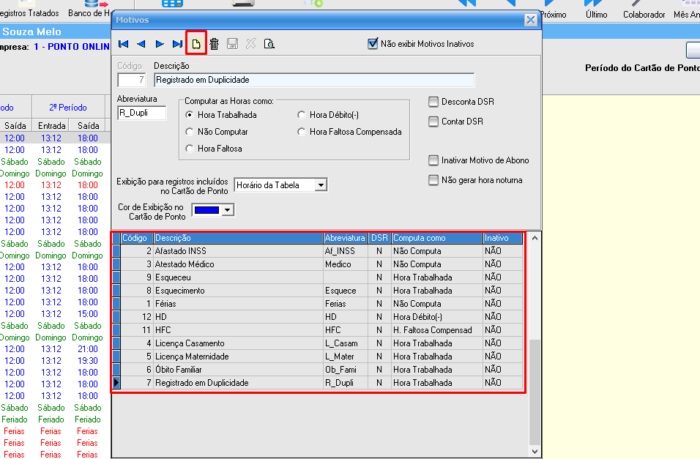This screenshot has height=459, width=700.
Task: Jump to last record in Motivos
Action: 177,44
